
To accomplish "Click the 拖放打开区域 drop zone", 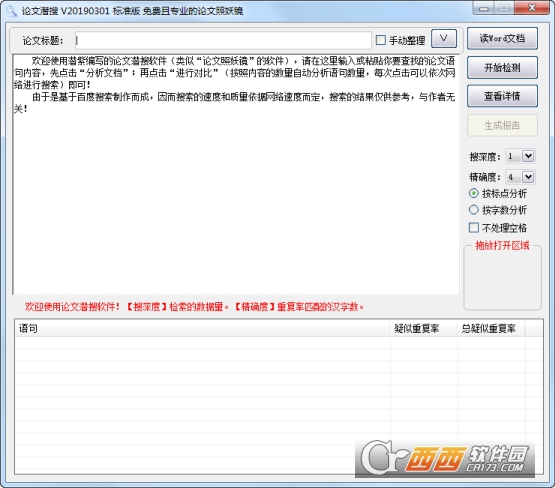I will pyautogui.click(x=502, y=278).
